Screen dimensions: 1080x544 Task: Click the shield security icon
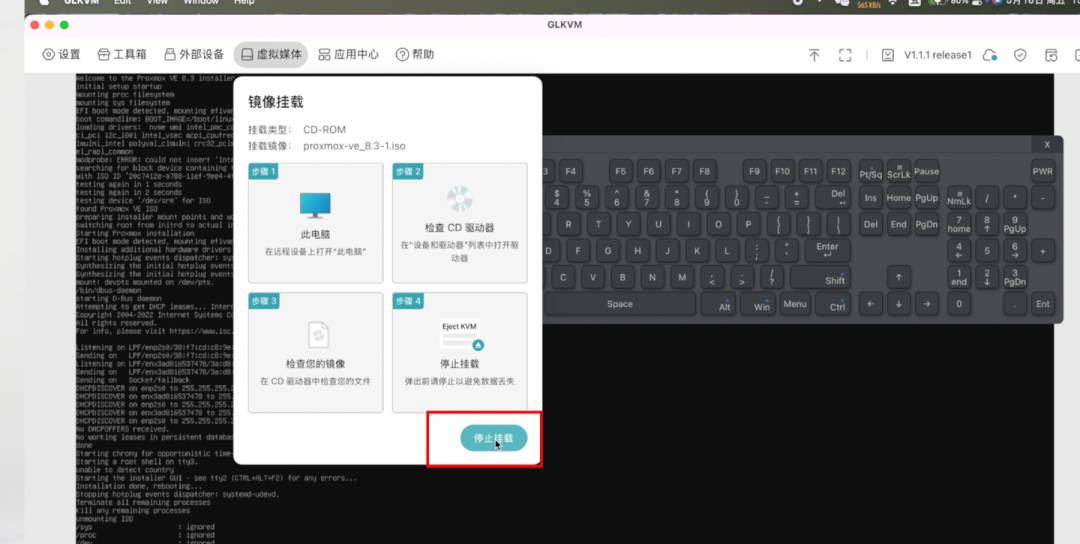click(1020, 55)
